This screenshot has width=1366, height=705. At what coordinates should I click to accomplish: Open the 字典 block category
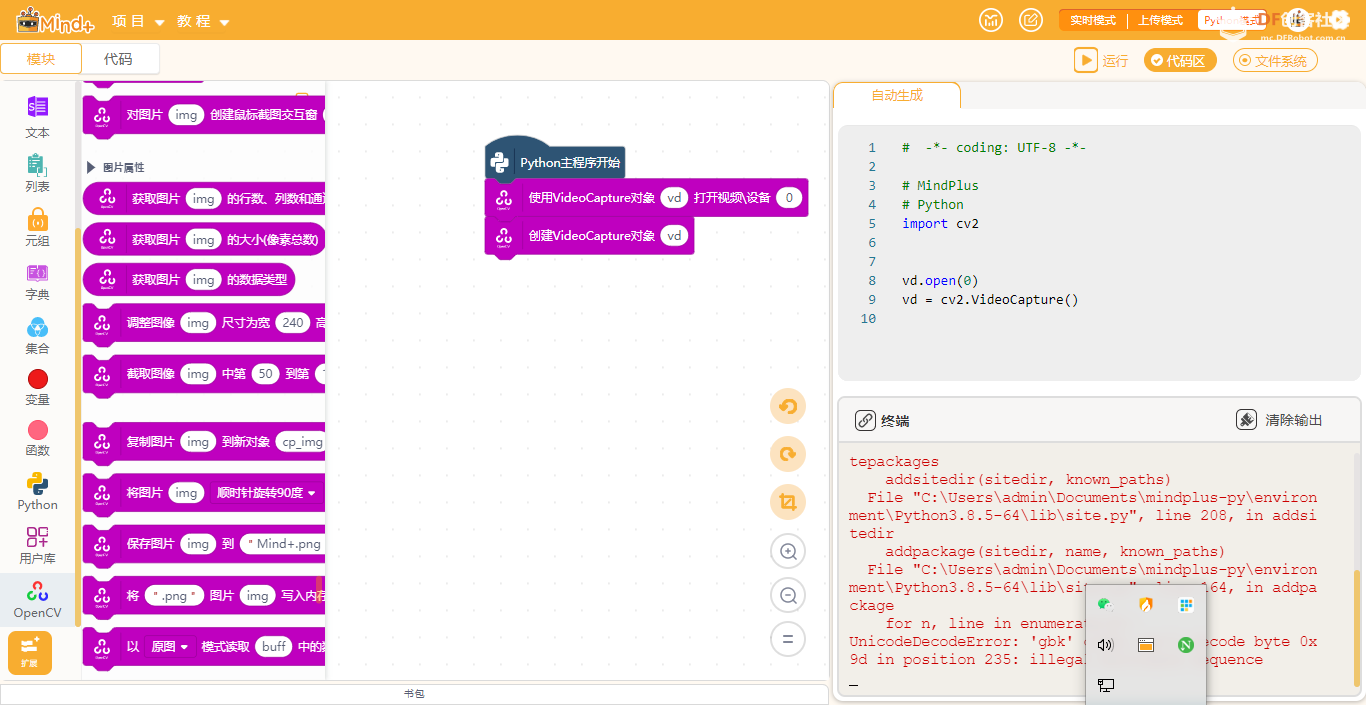tap(37, 281)
